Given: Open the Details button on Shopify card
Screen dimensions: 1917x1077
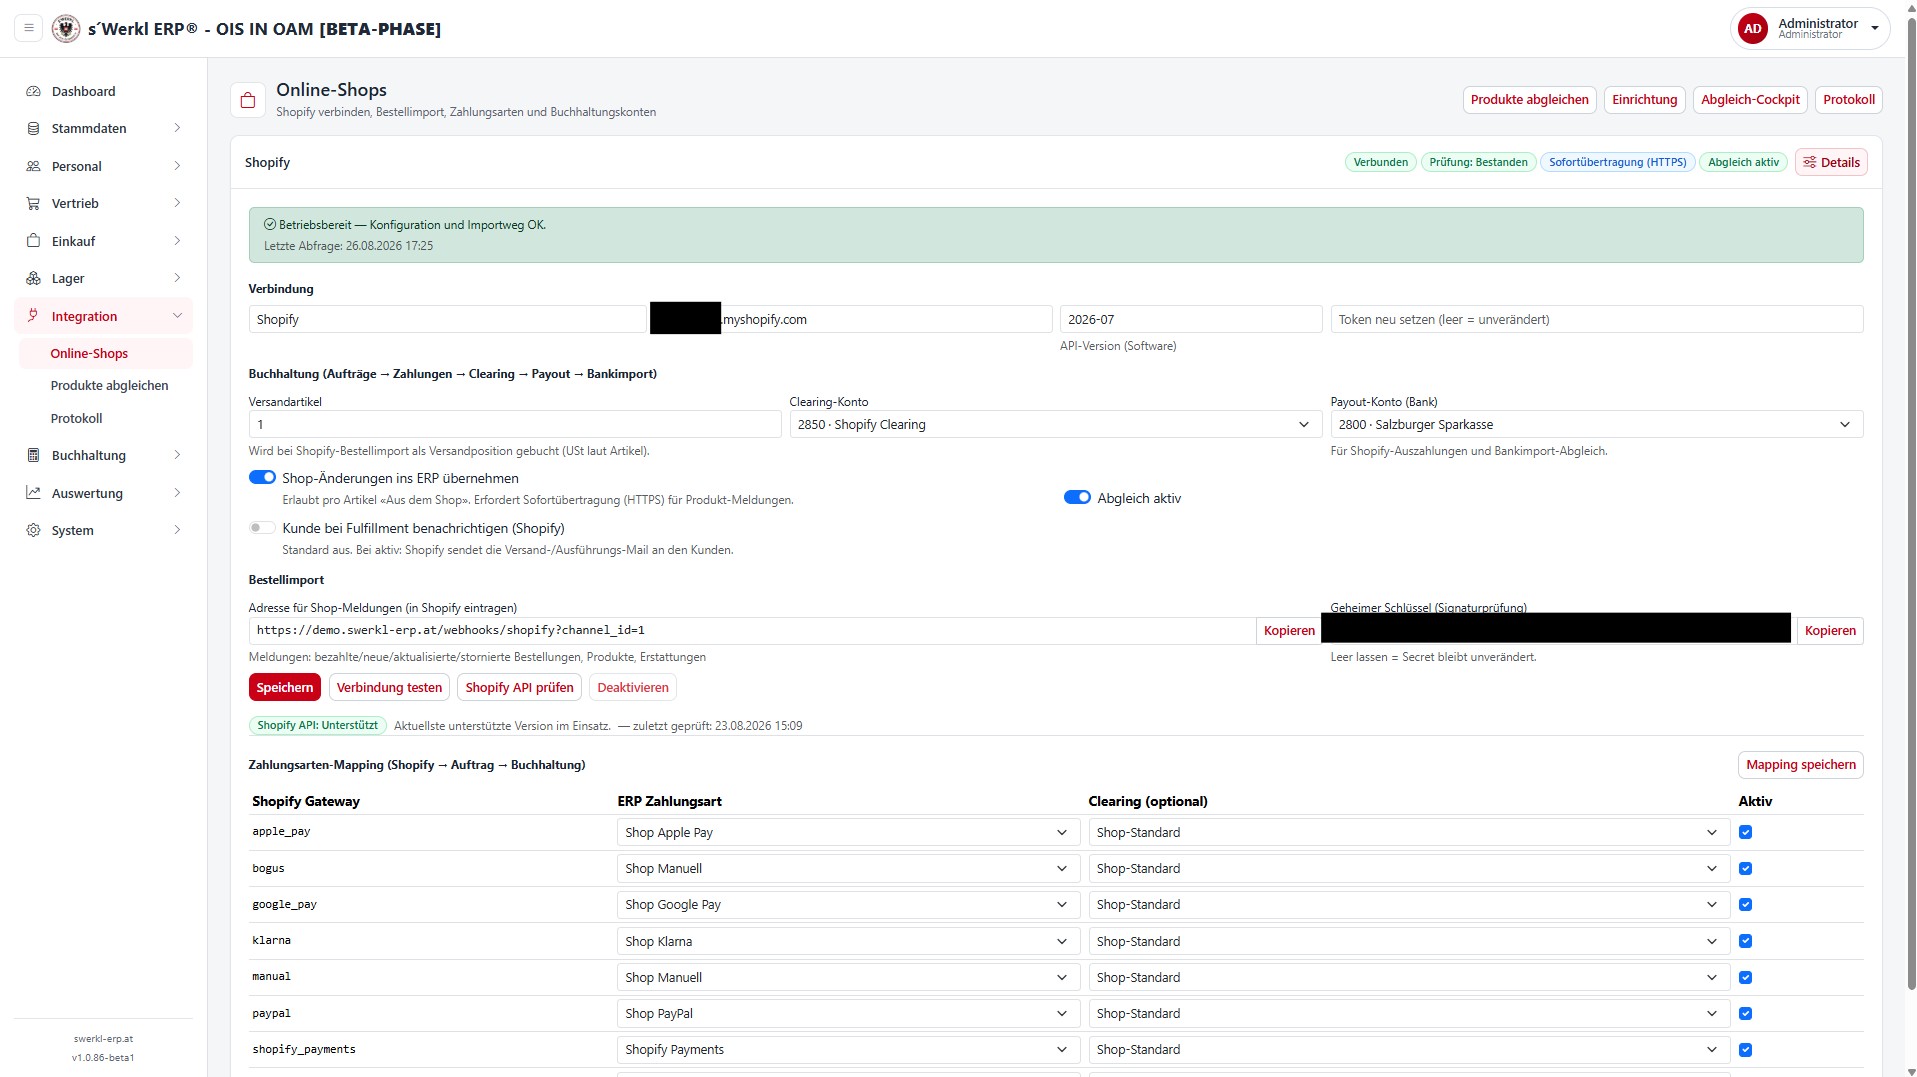Looking at the screenshot, I should point(1831,162).
